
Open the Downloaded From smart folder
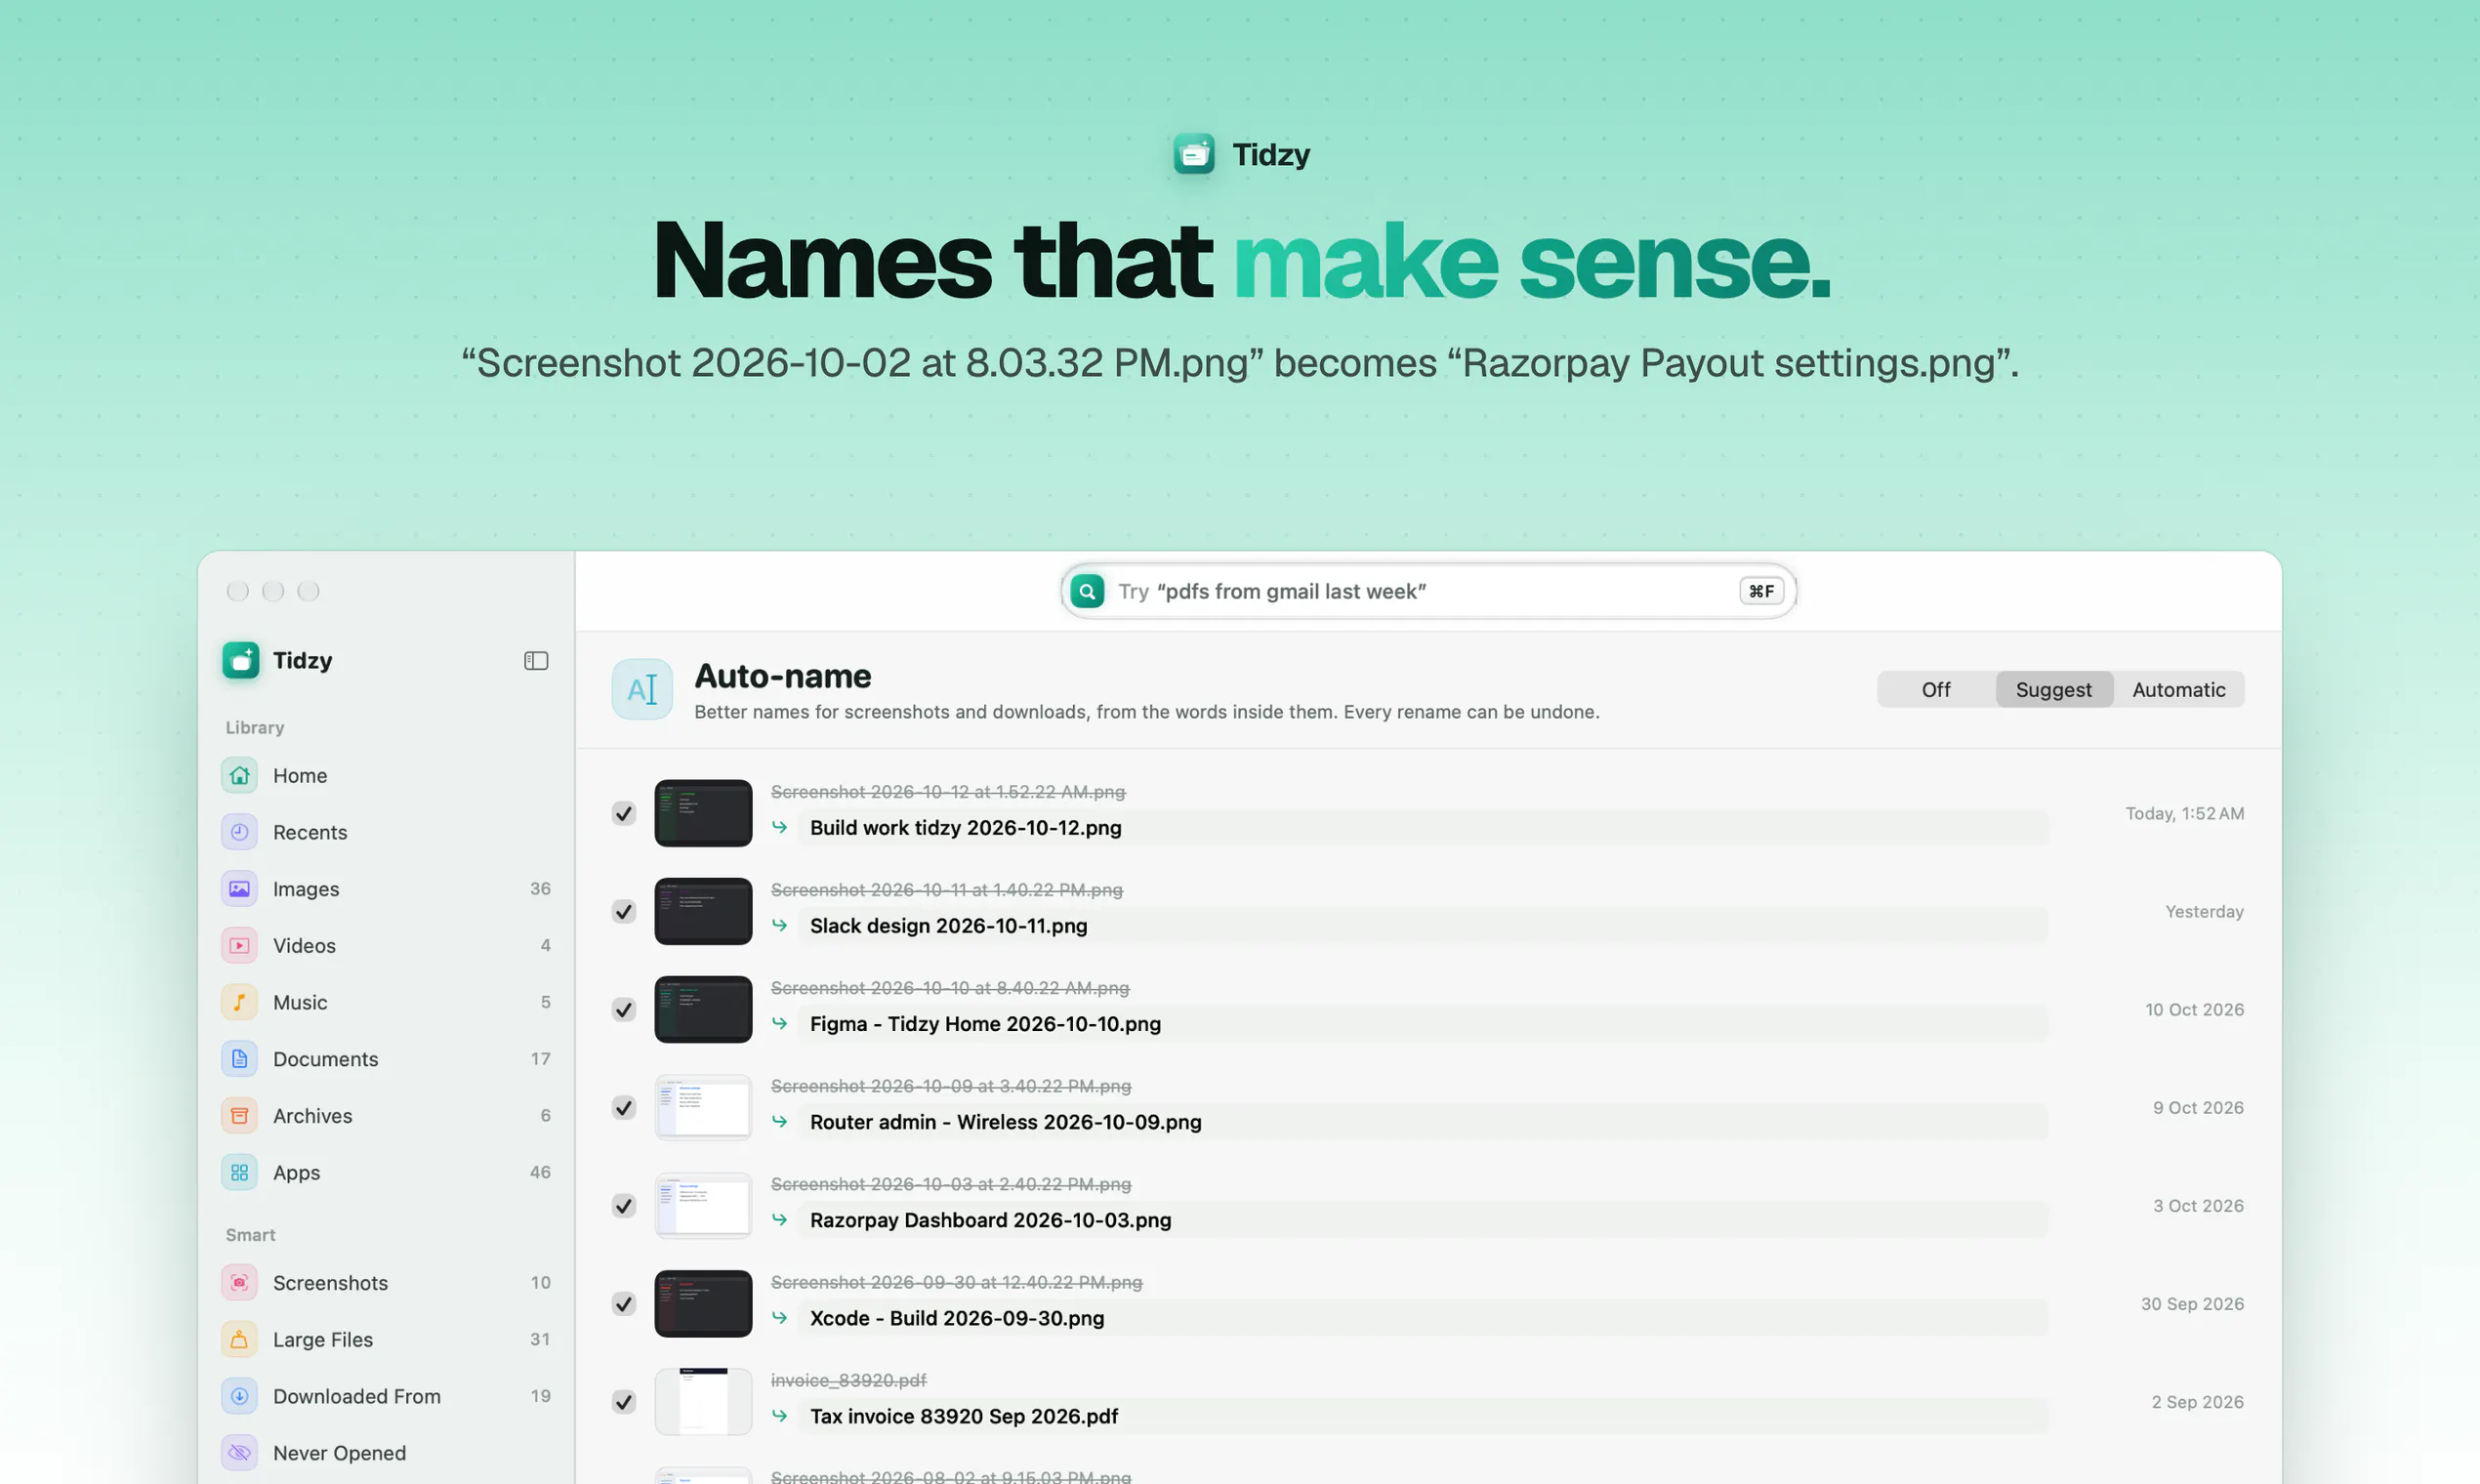pos(386,1396)
